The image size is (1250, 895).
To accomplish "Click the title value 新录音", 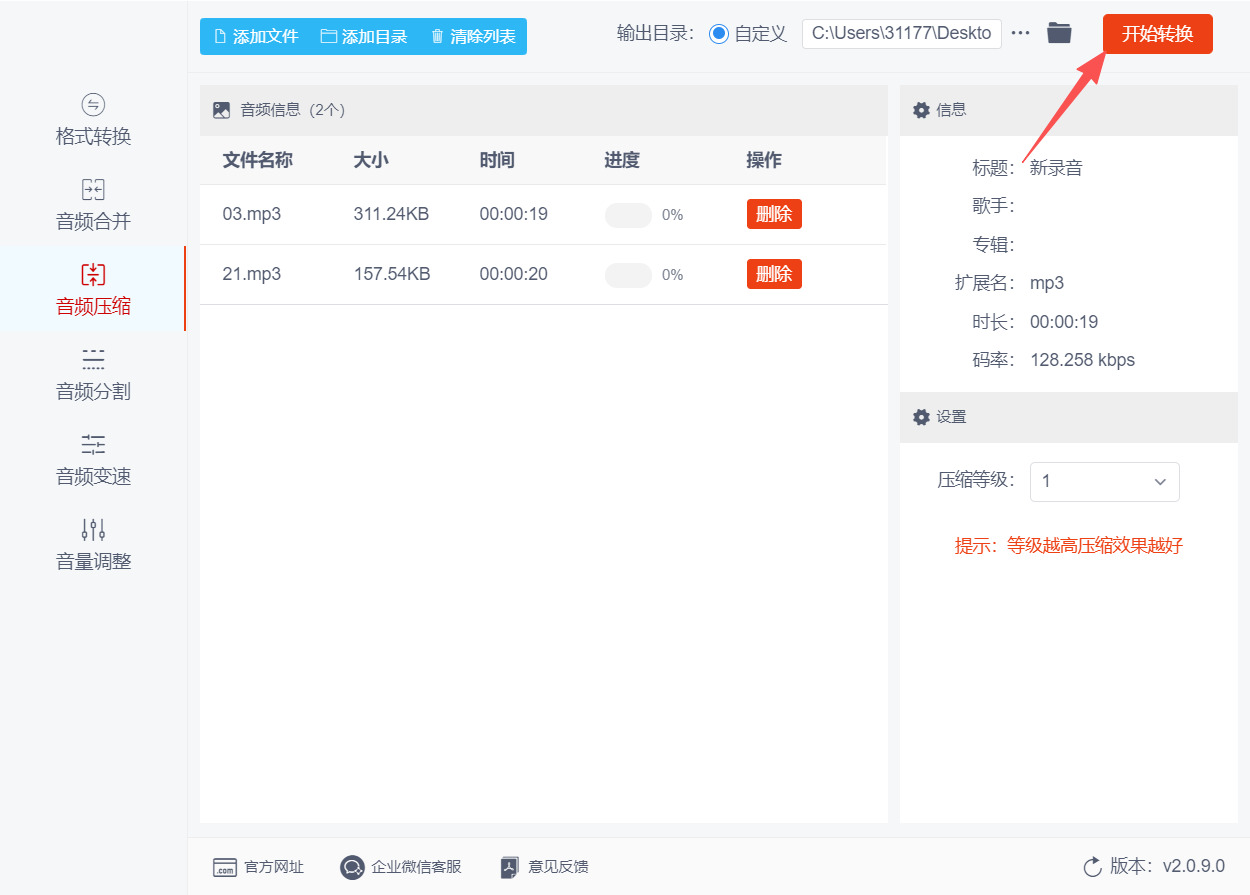I will (x=1056, y=168).
